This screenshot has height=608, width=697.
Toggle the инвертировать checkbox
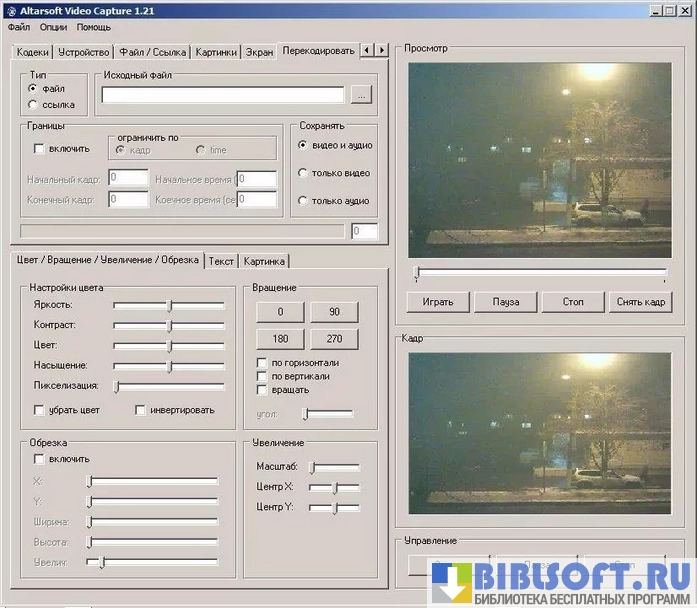point(141,410)
